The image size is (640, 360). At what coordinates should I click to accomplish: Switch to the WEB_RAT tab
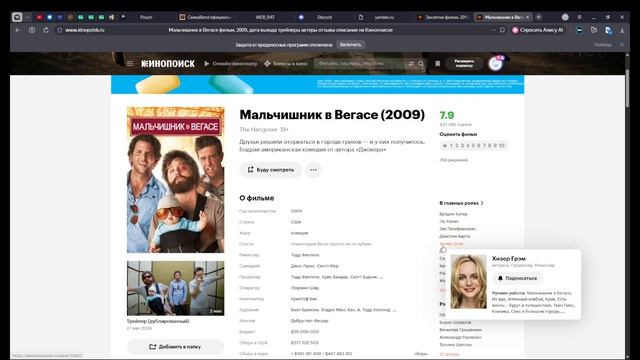[265, 17]
